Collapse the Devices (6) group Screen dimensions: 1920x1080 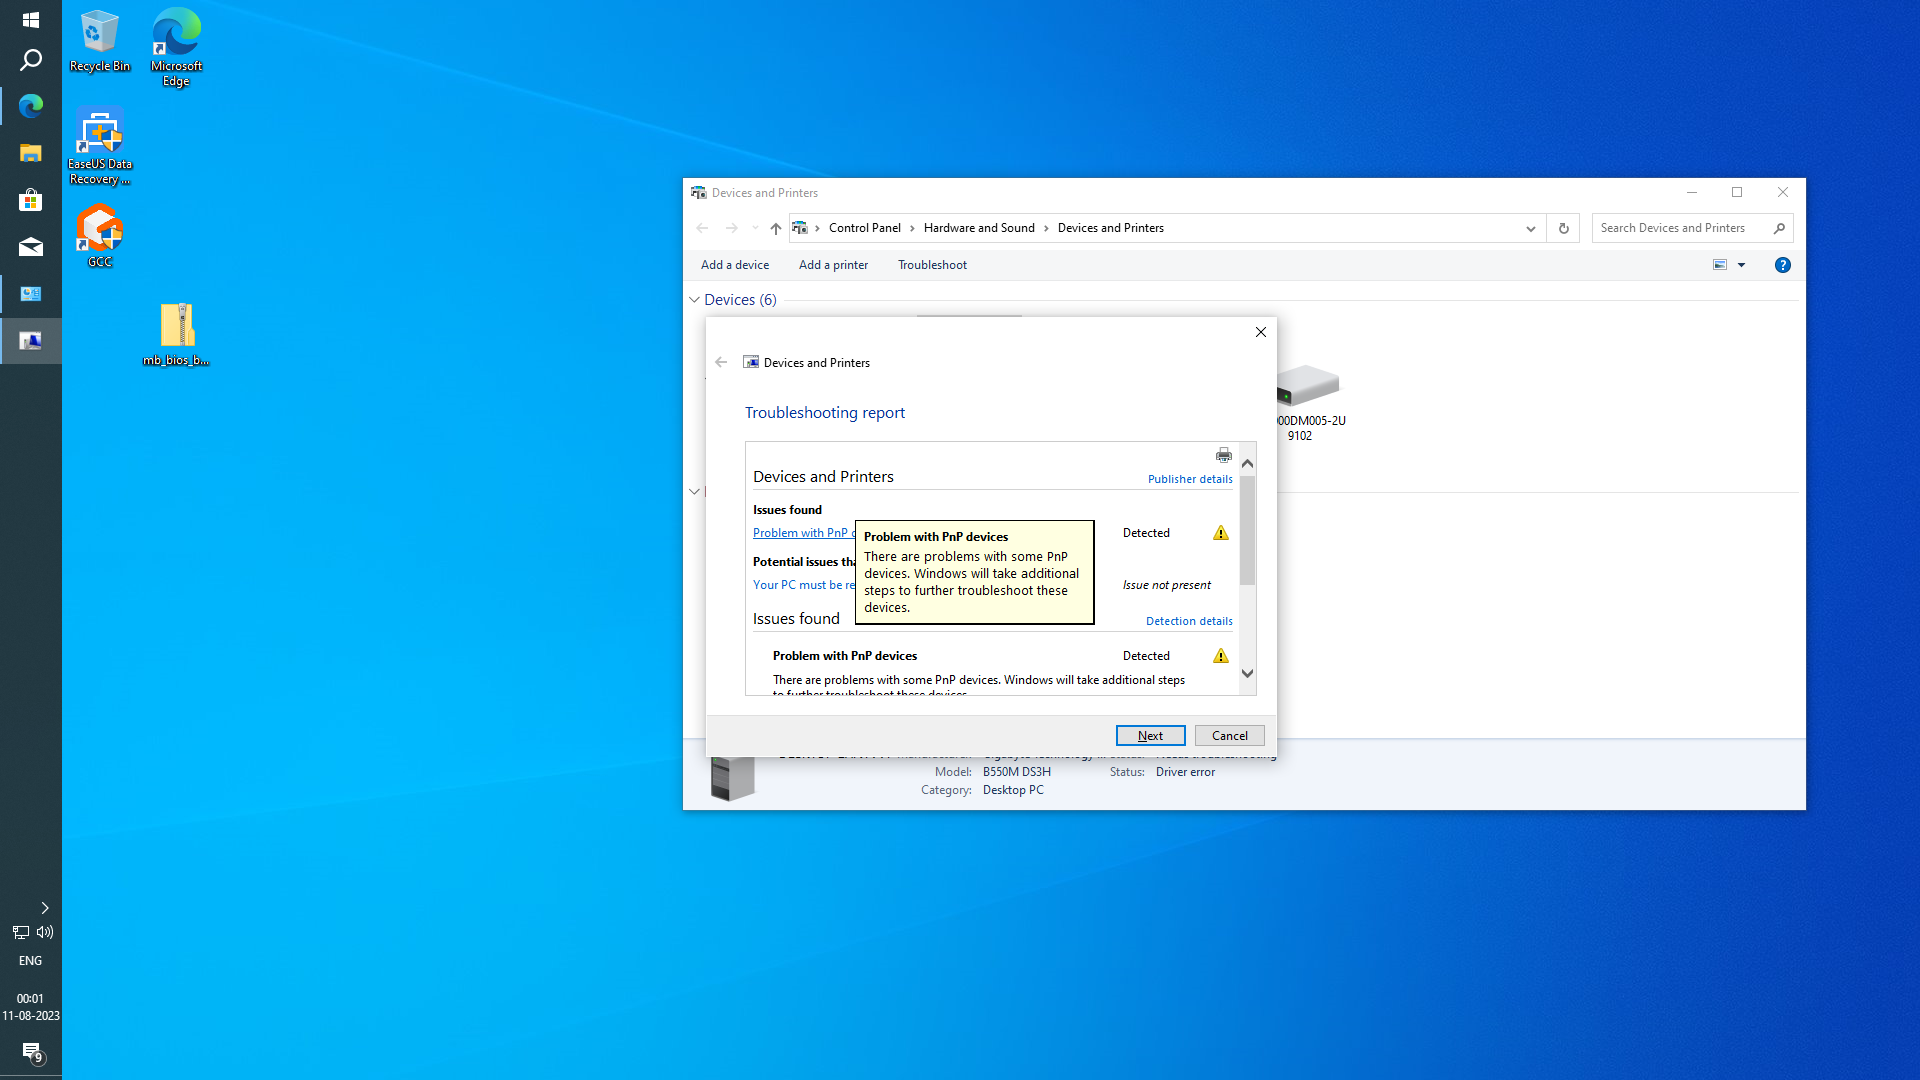click(694, 300)
